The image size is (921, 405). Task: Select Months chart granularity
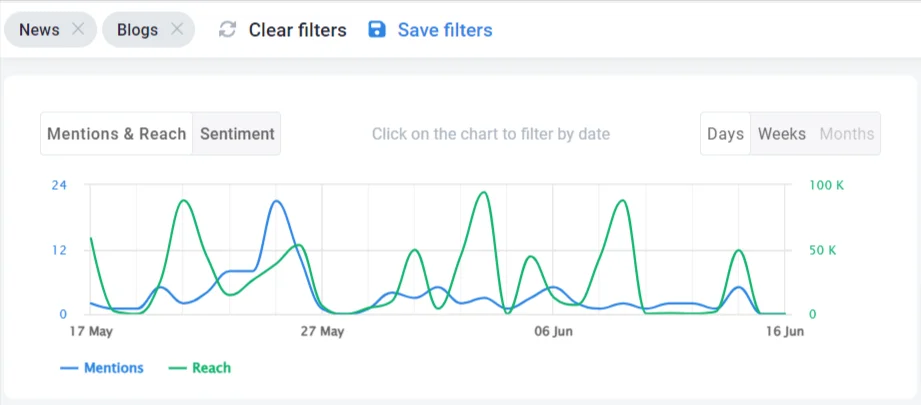click(847, 134)
